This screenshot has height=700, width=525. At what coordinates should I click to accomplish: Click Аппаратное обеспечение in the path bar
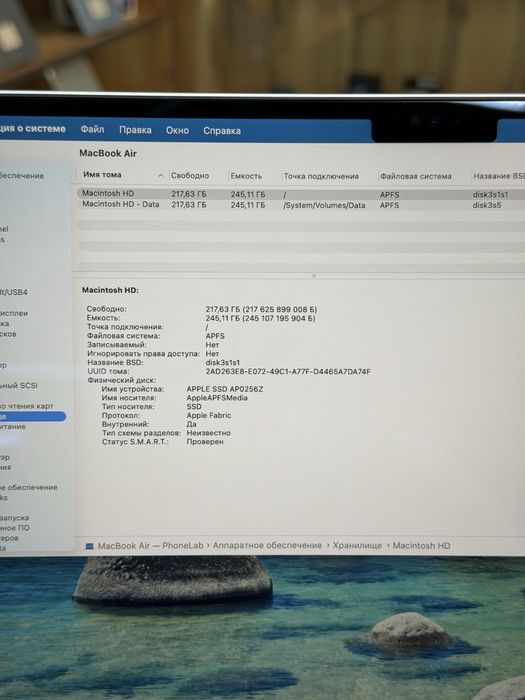tap(267, 546)
